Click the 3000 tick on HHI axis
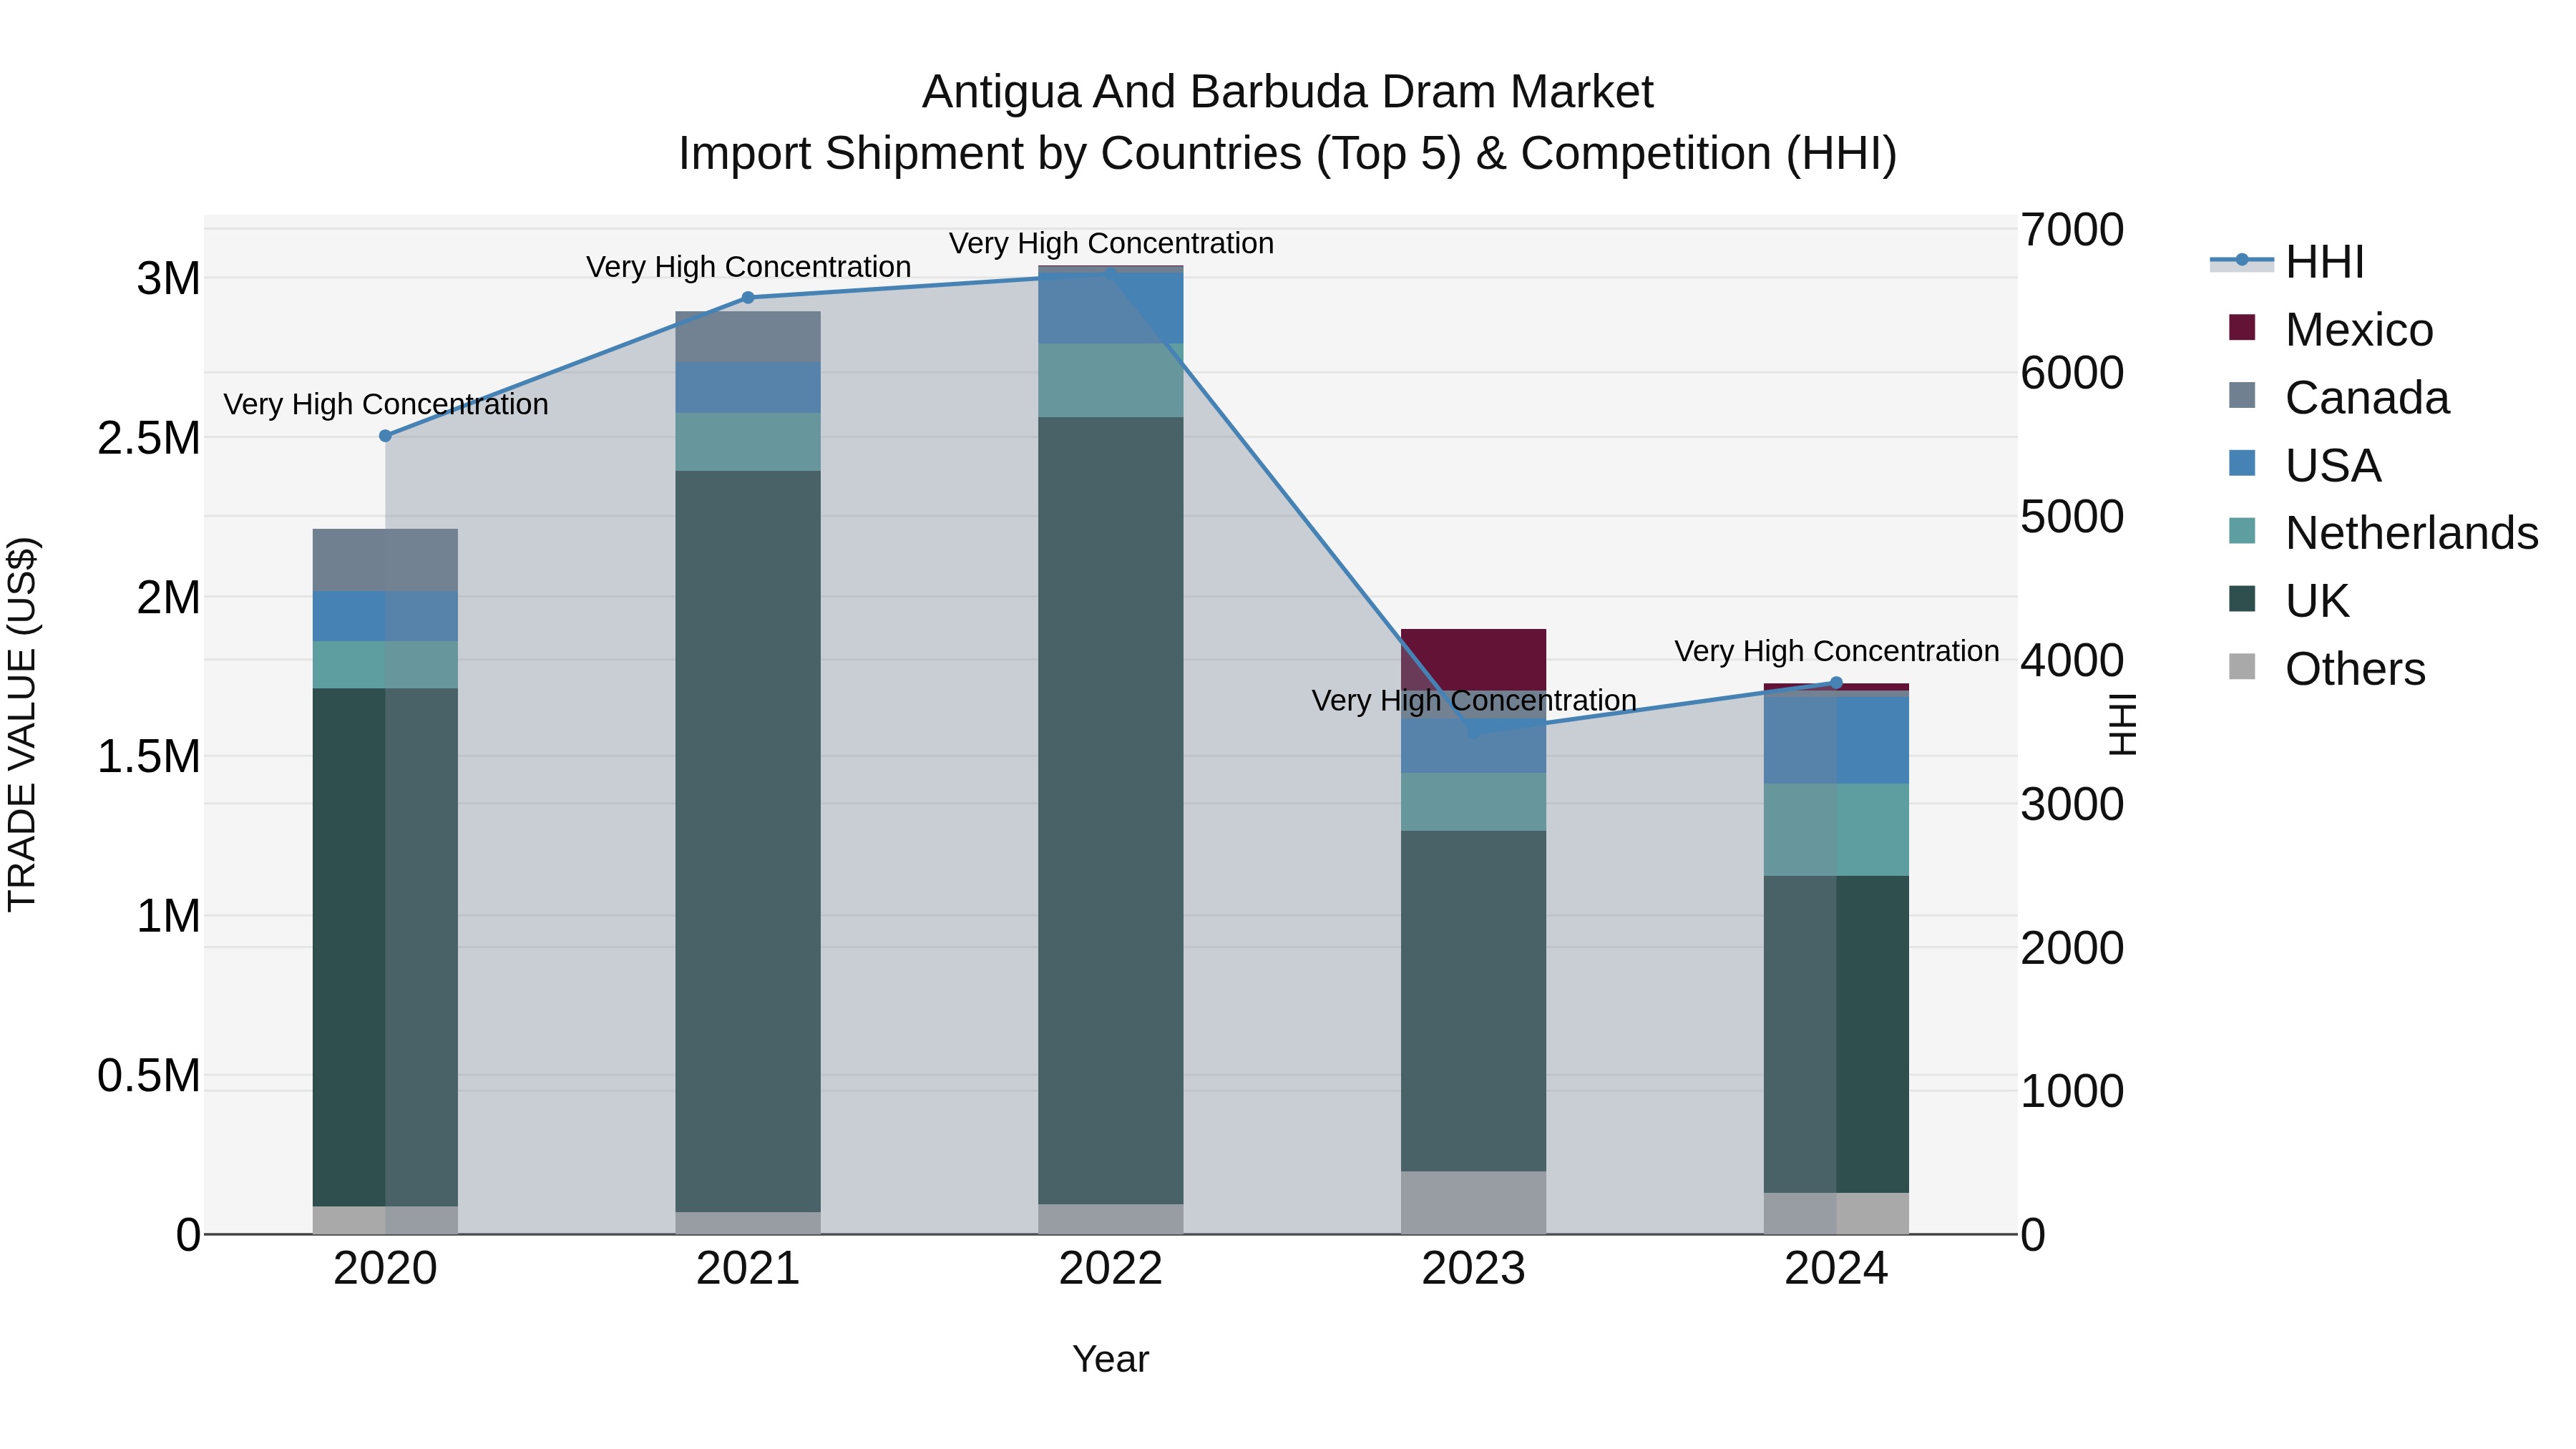The image size is (2576, 1449). point(2072,805)
